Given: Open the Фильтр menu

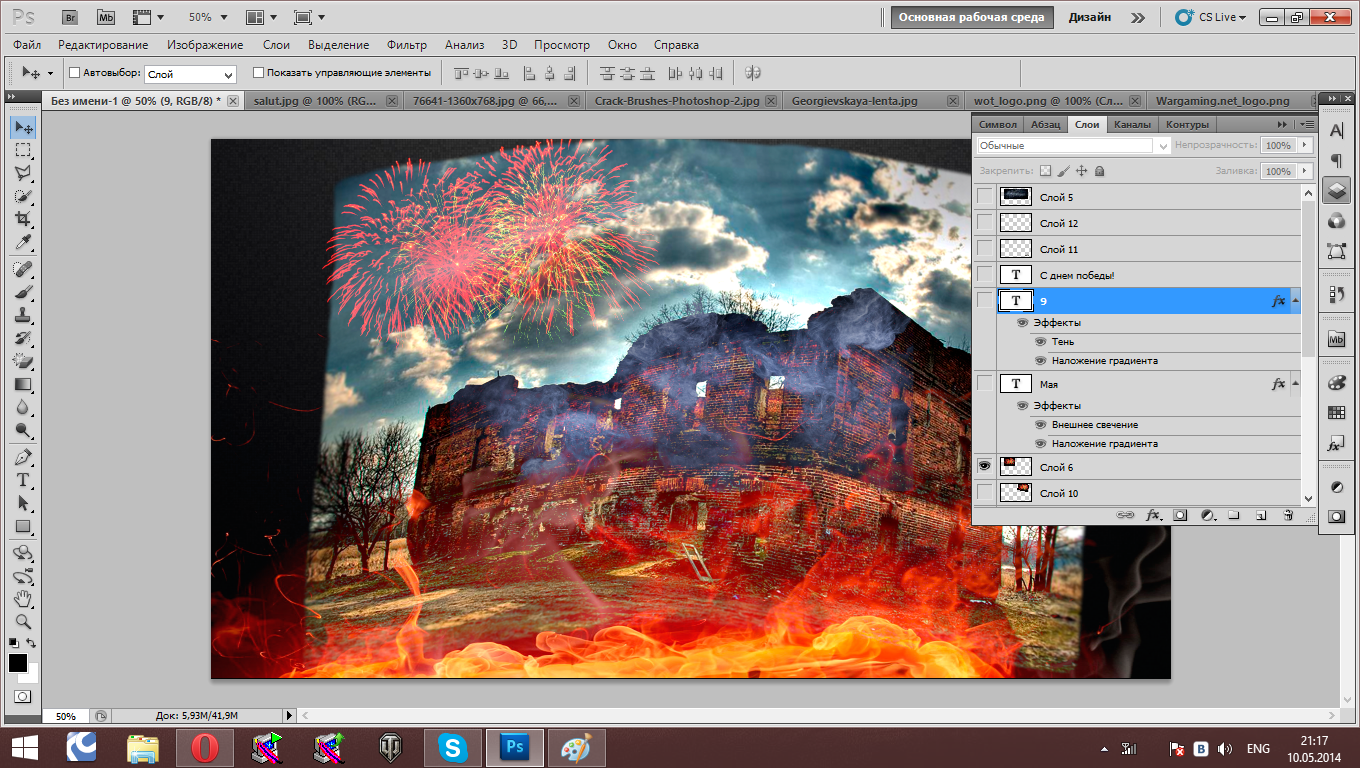Looking at the screenshot, I should (406, 45).
